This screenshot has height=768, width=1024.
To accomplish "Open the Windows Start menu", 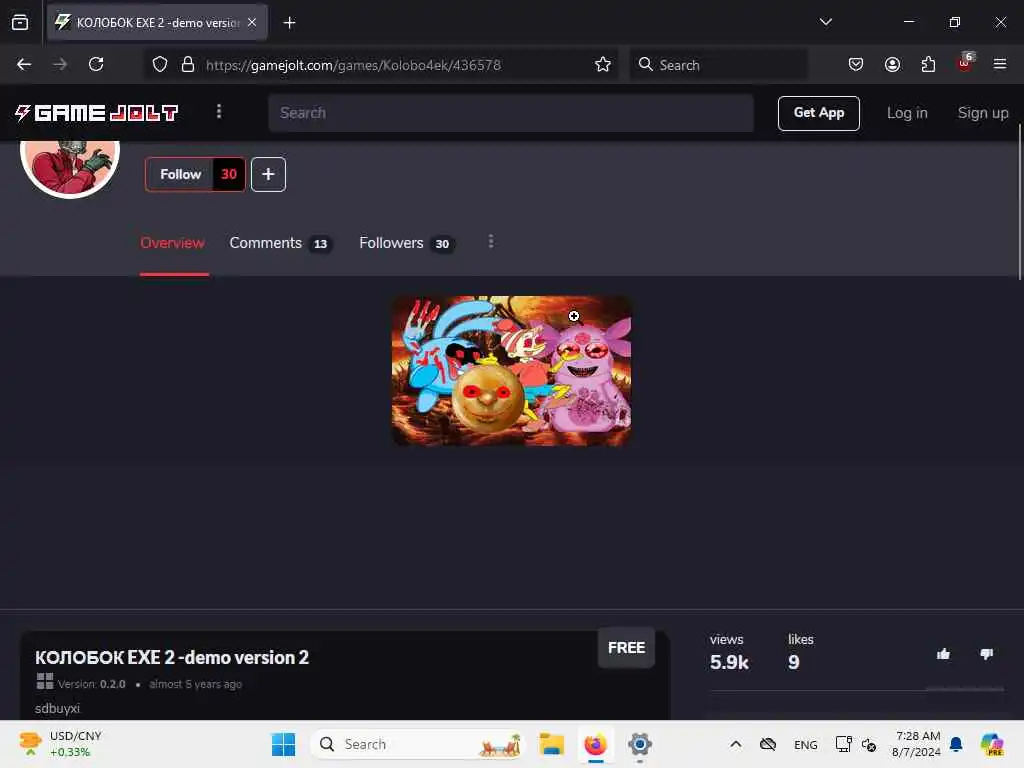I will click(283, 744).
